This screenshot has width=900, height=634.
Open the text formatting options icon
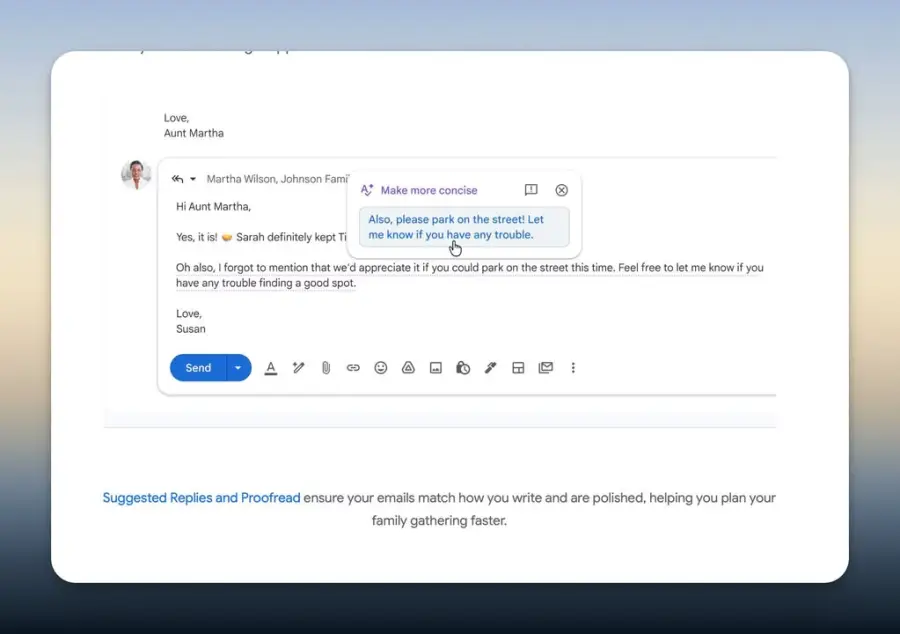(271, 368)
